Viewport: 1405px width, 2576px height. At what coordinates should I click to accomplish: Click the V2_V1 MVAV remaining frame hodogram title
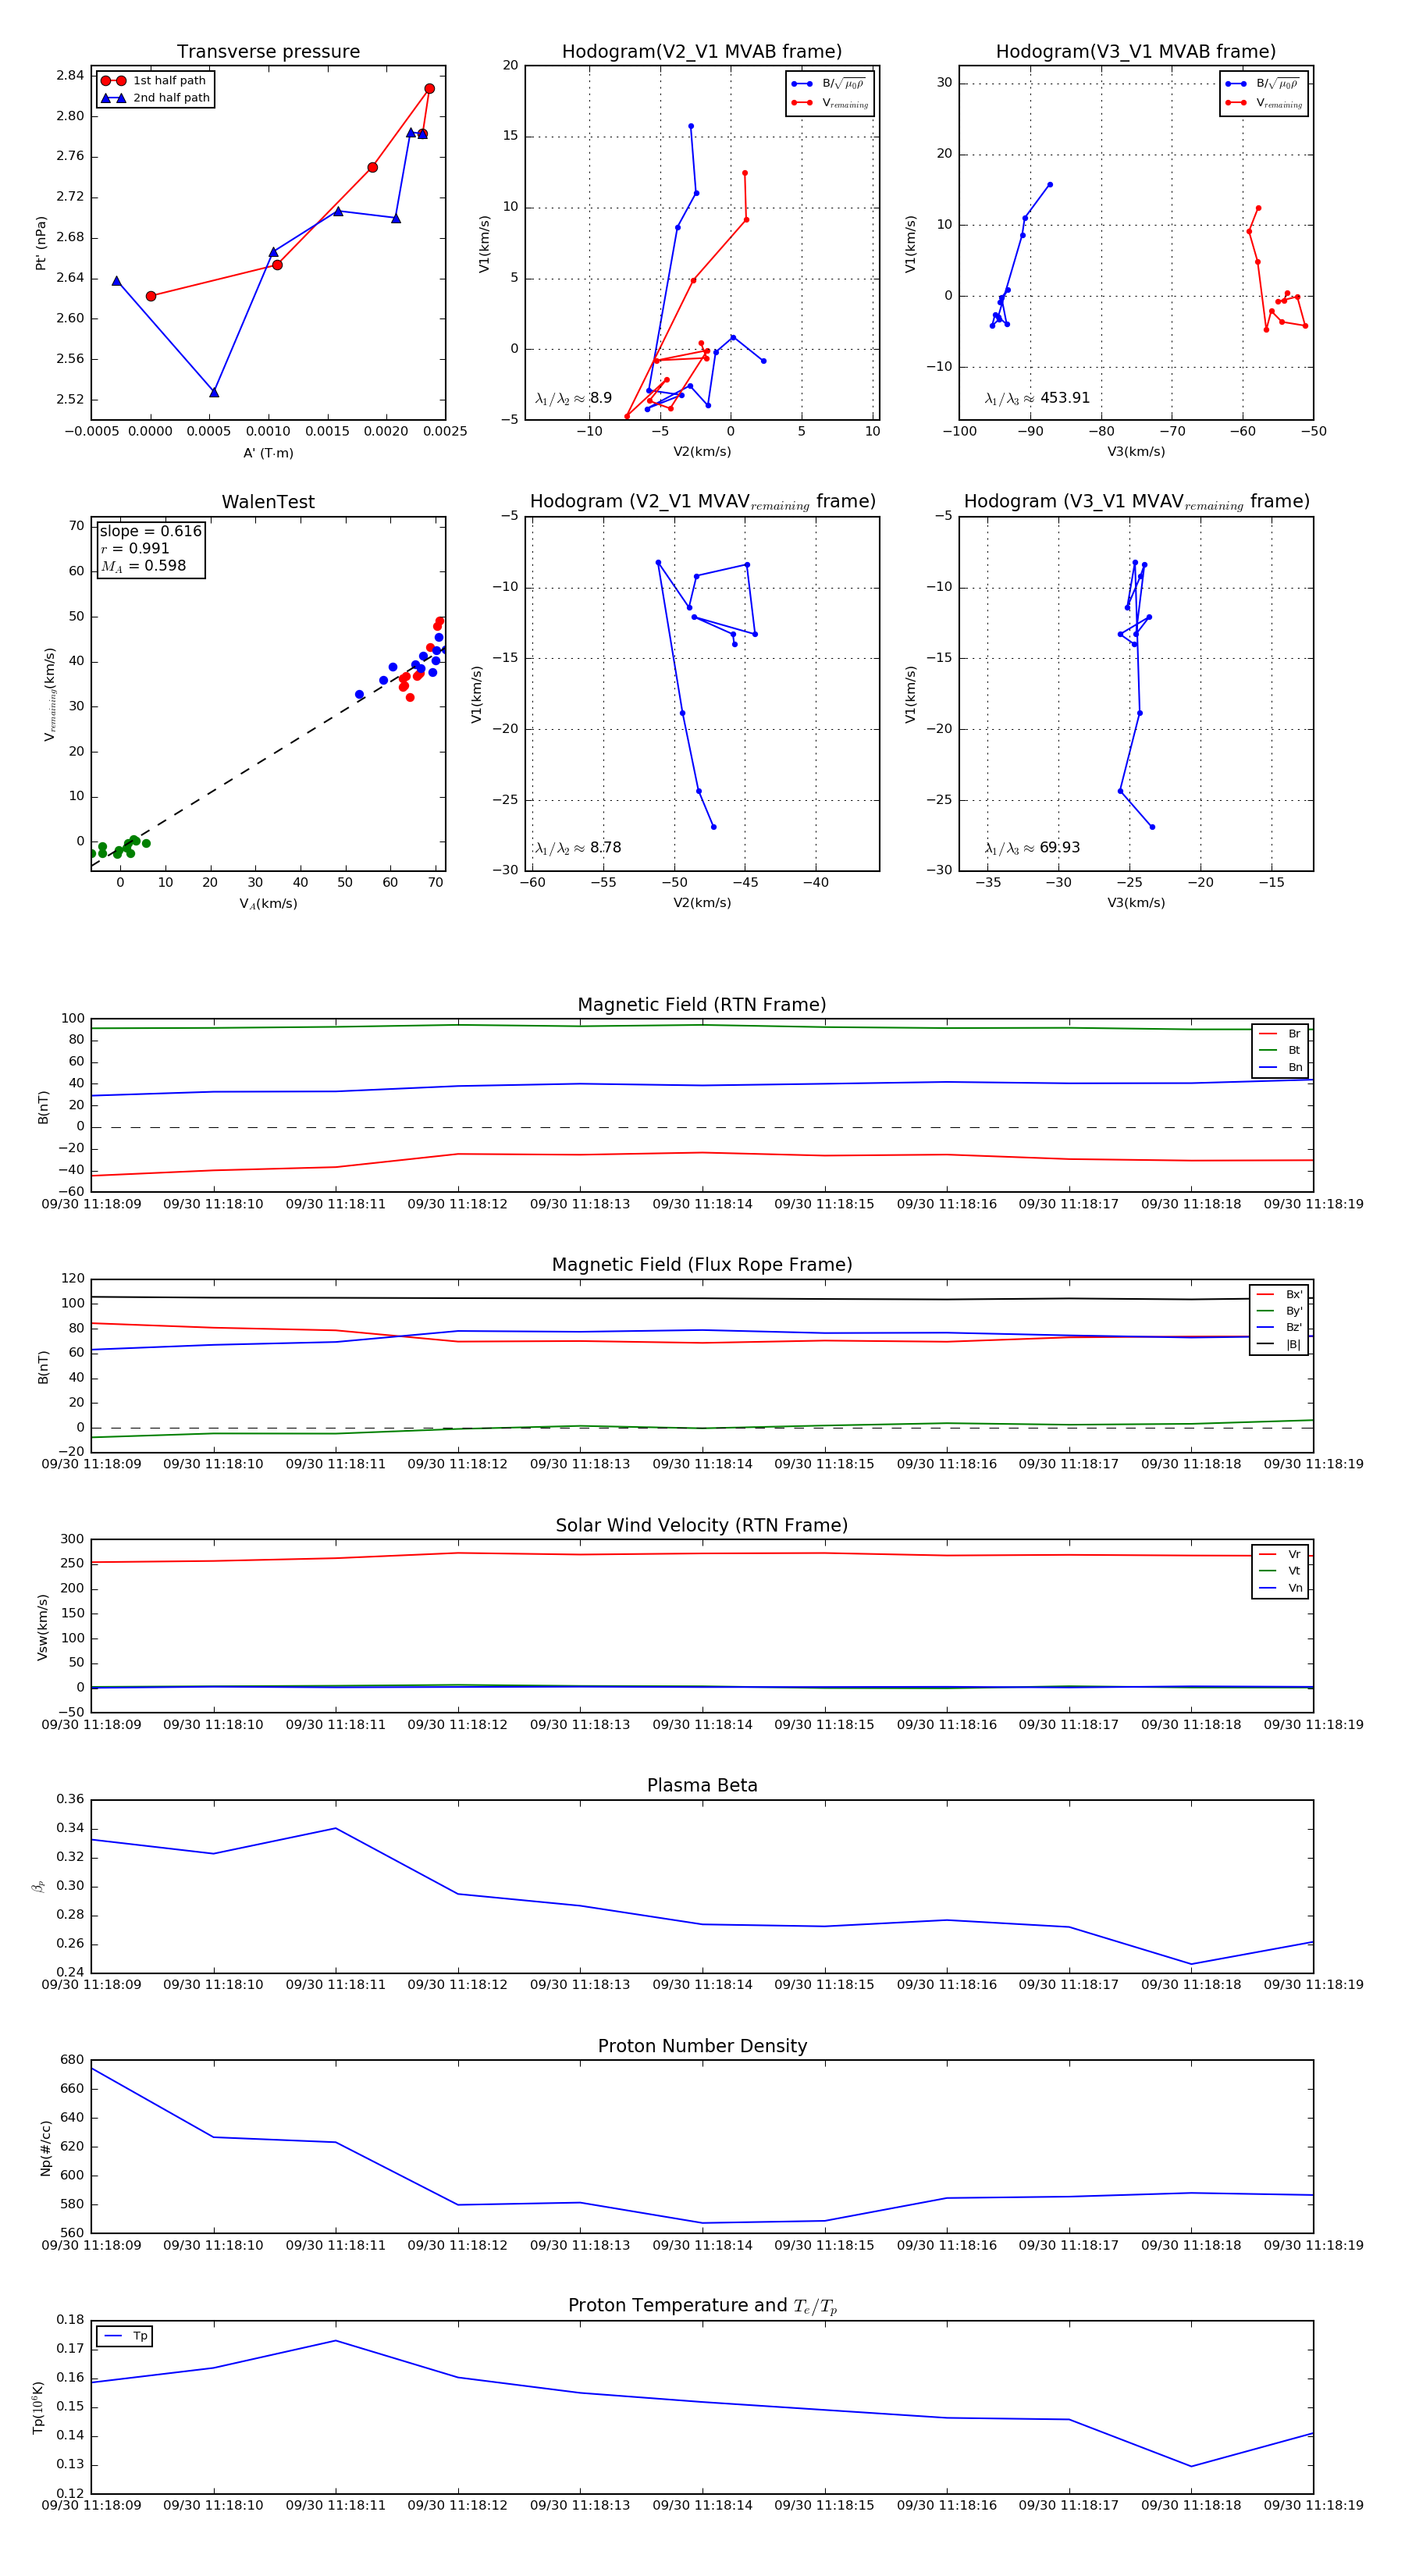pyautogui.click(x=702, y=502)
